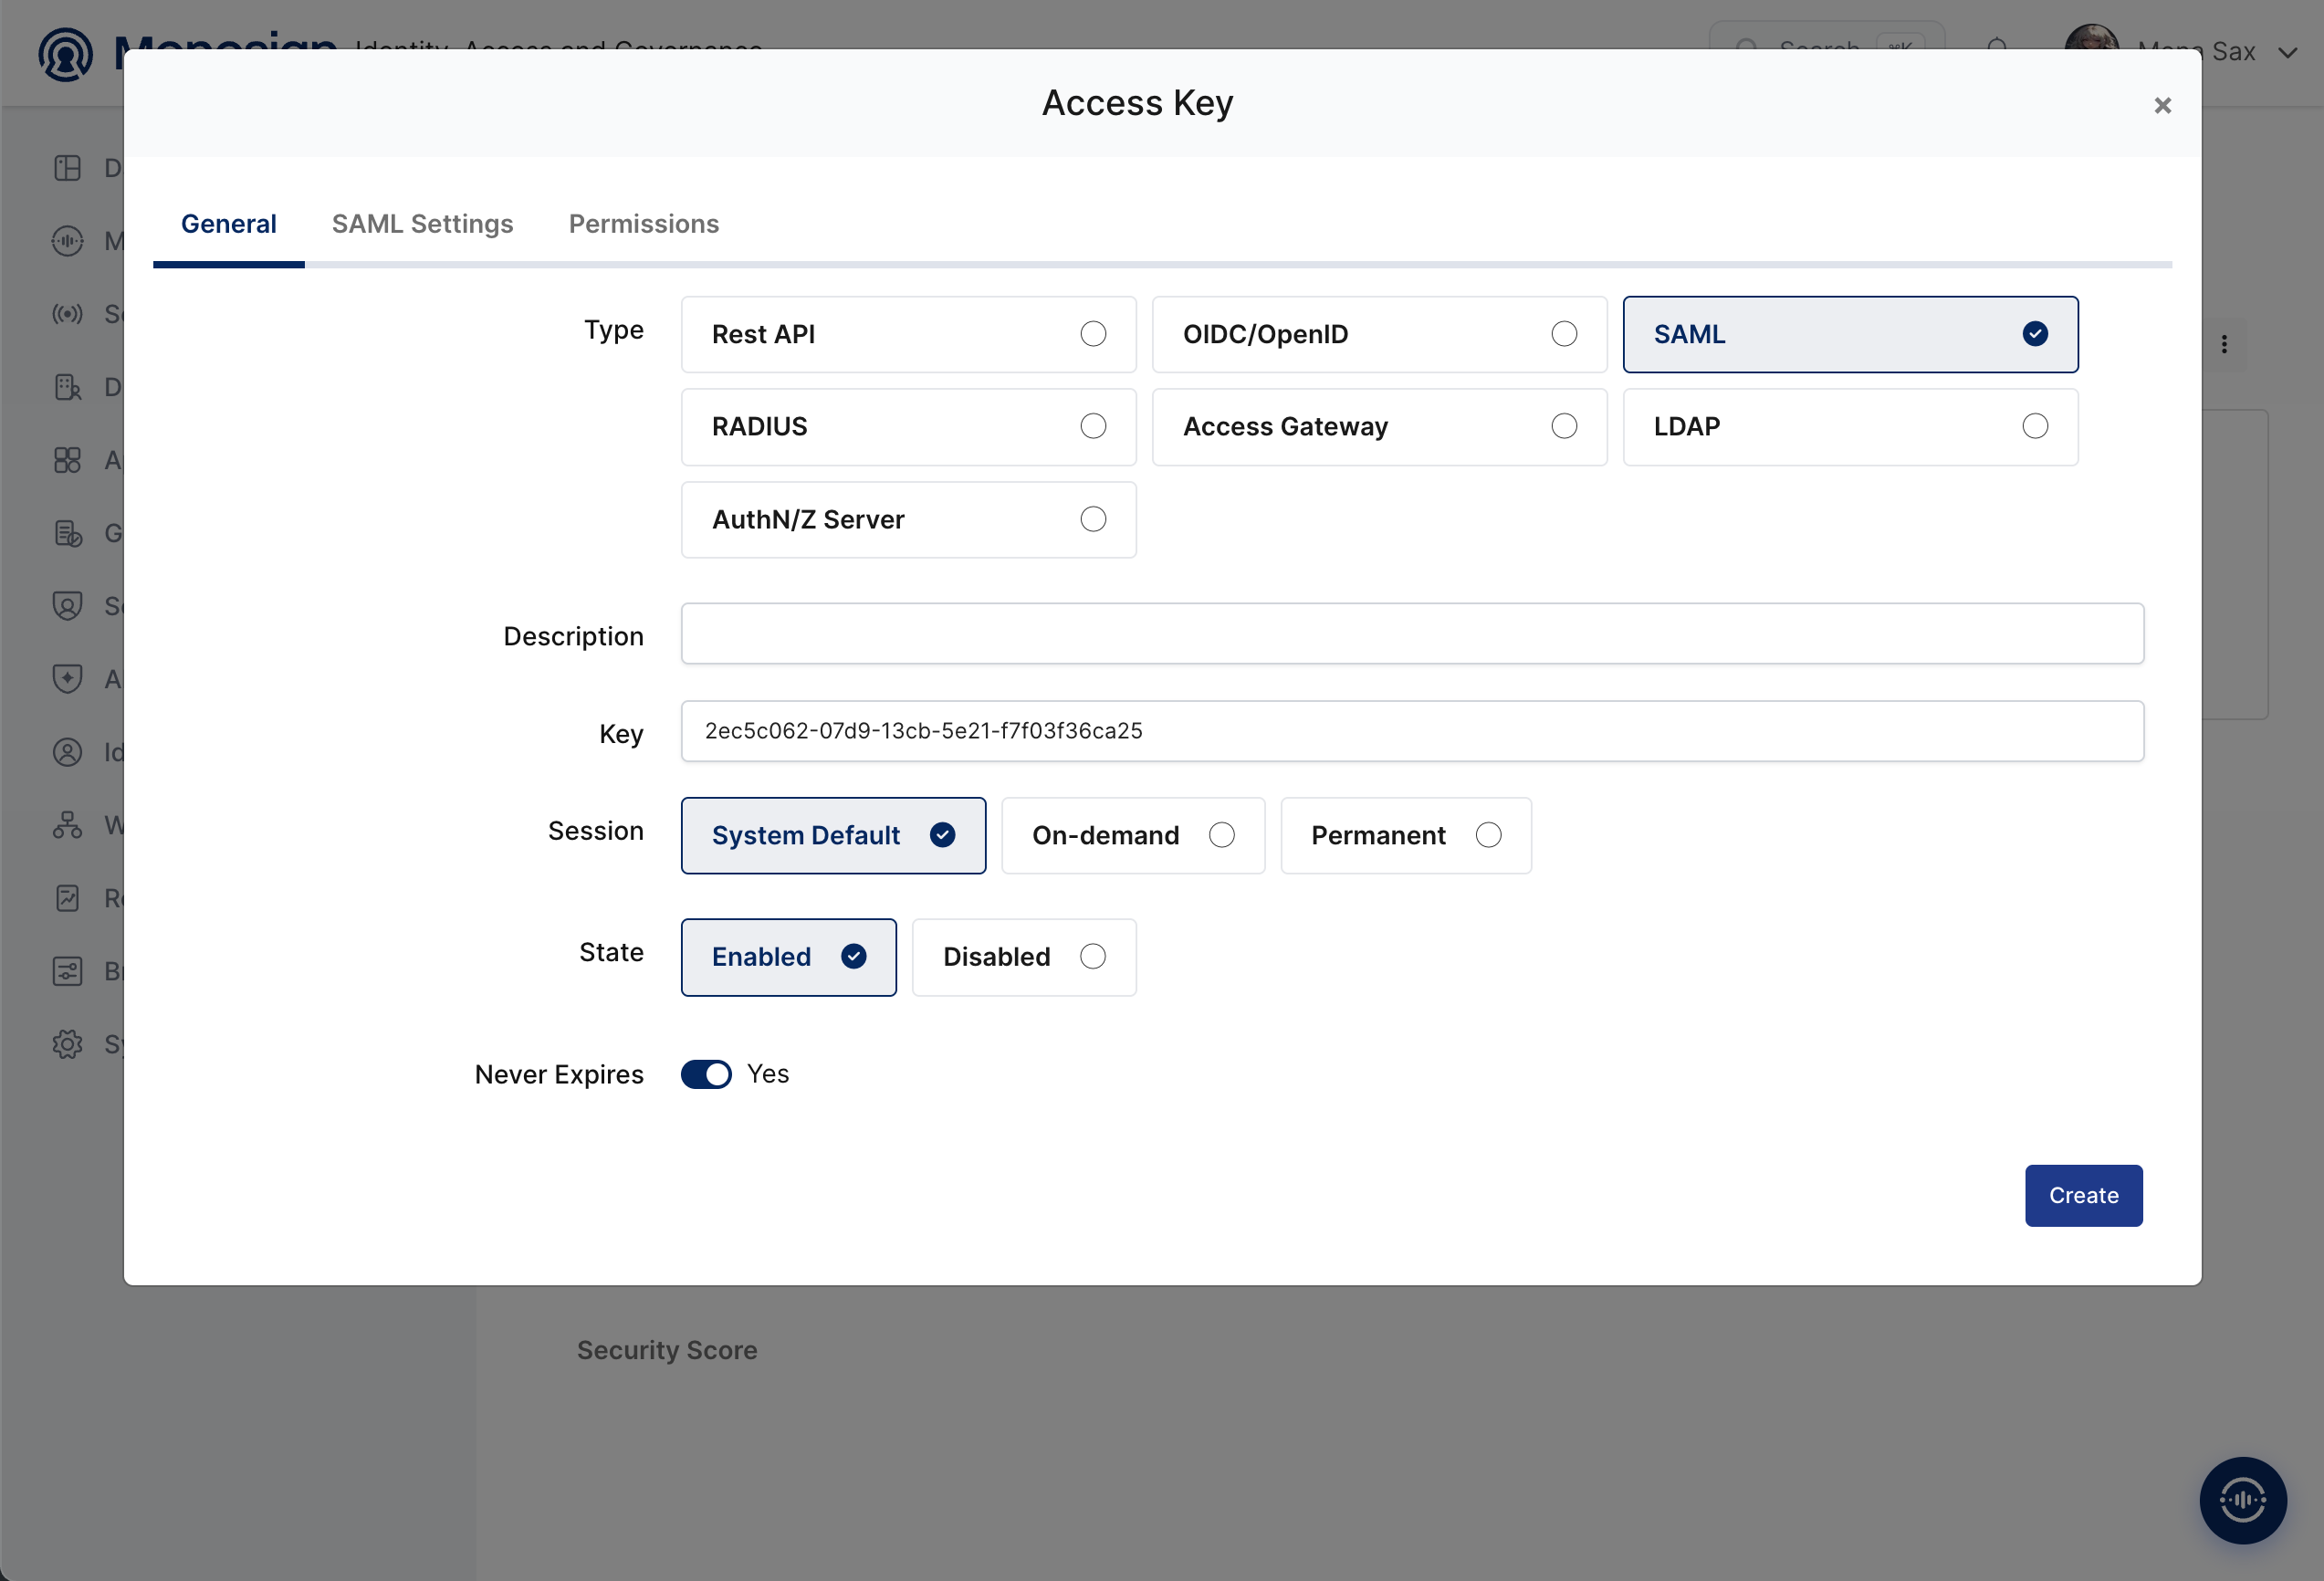Click the broadcast signal sidebar icon

(x=67, y=314)
